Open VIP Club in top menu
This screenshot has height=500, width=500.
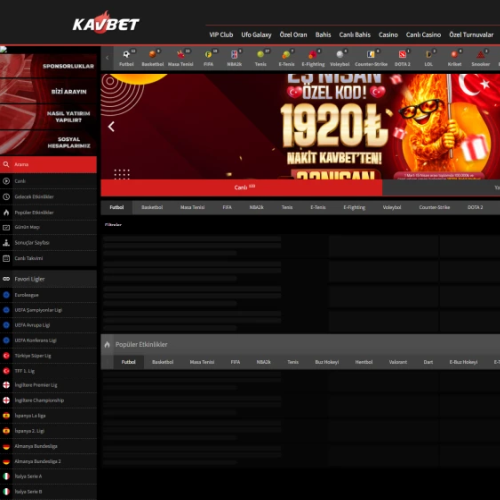221,35
